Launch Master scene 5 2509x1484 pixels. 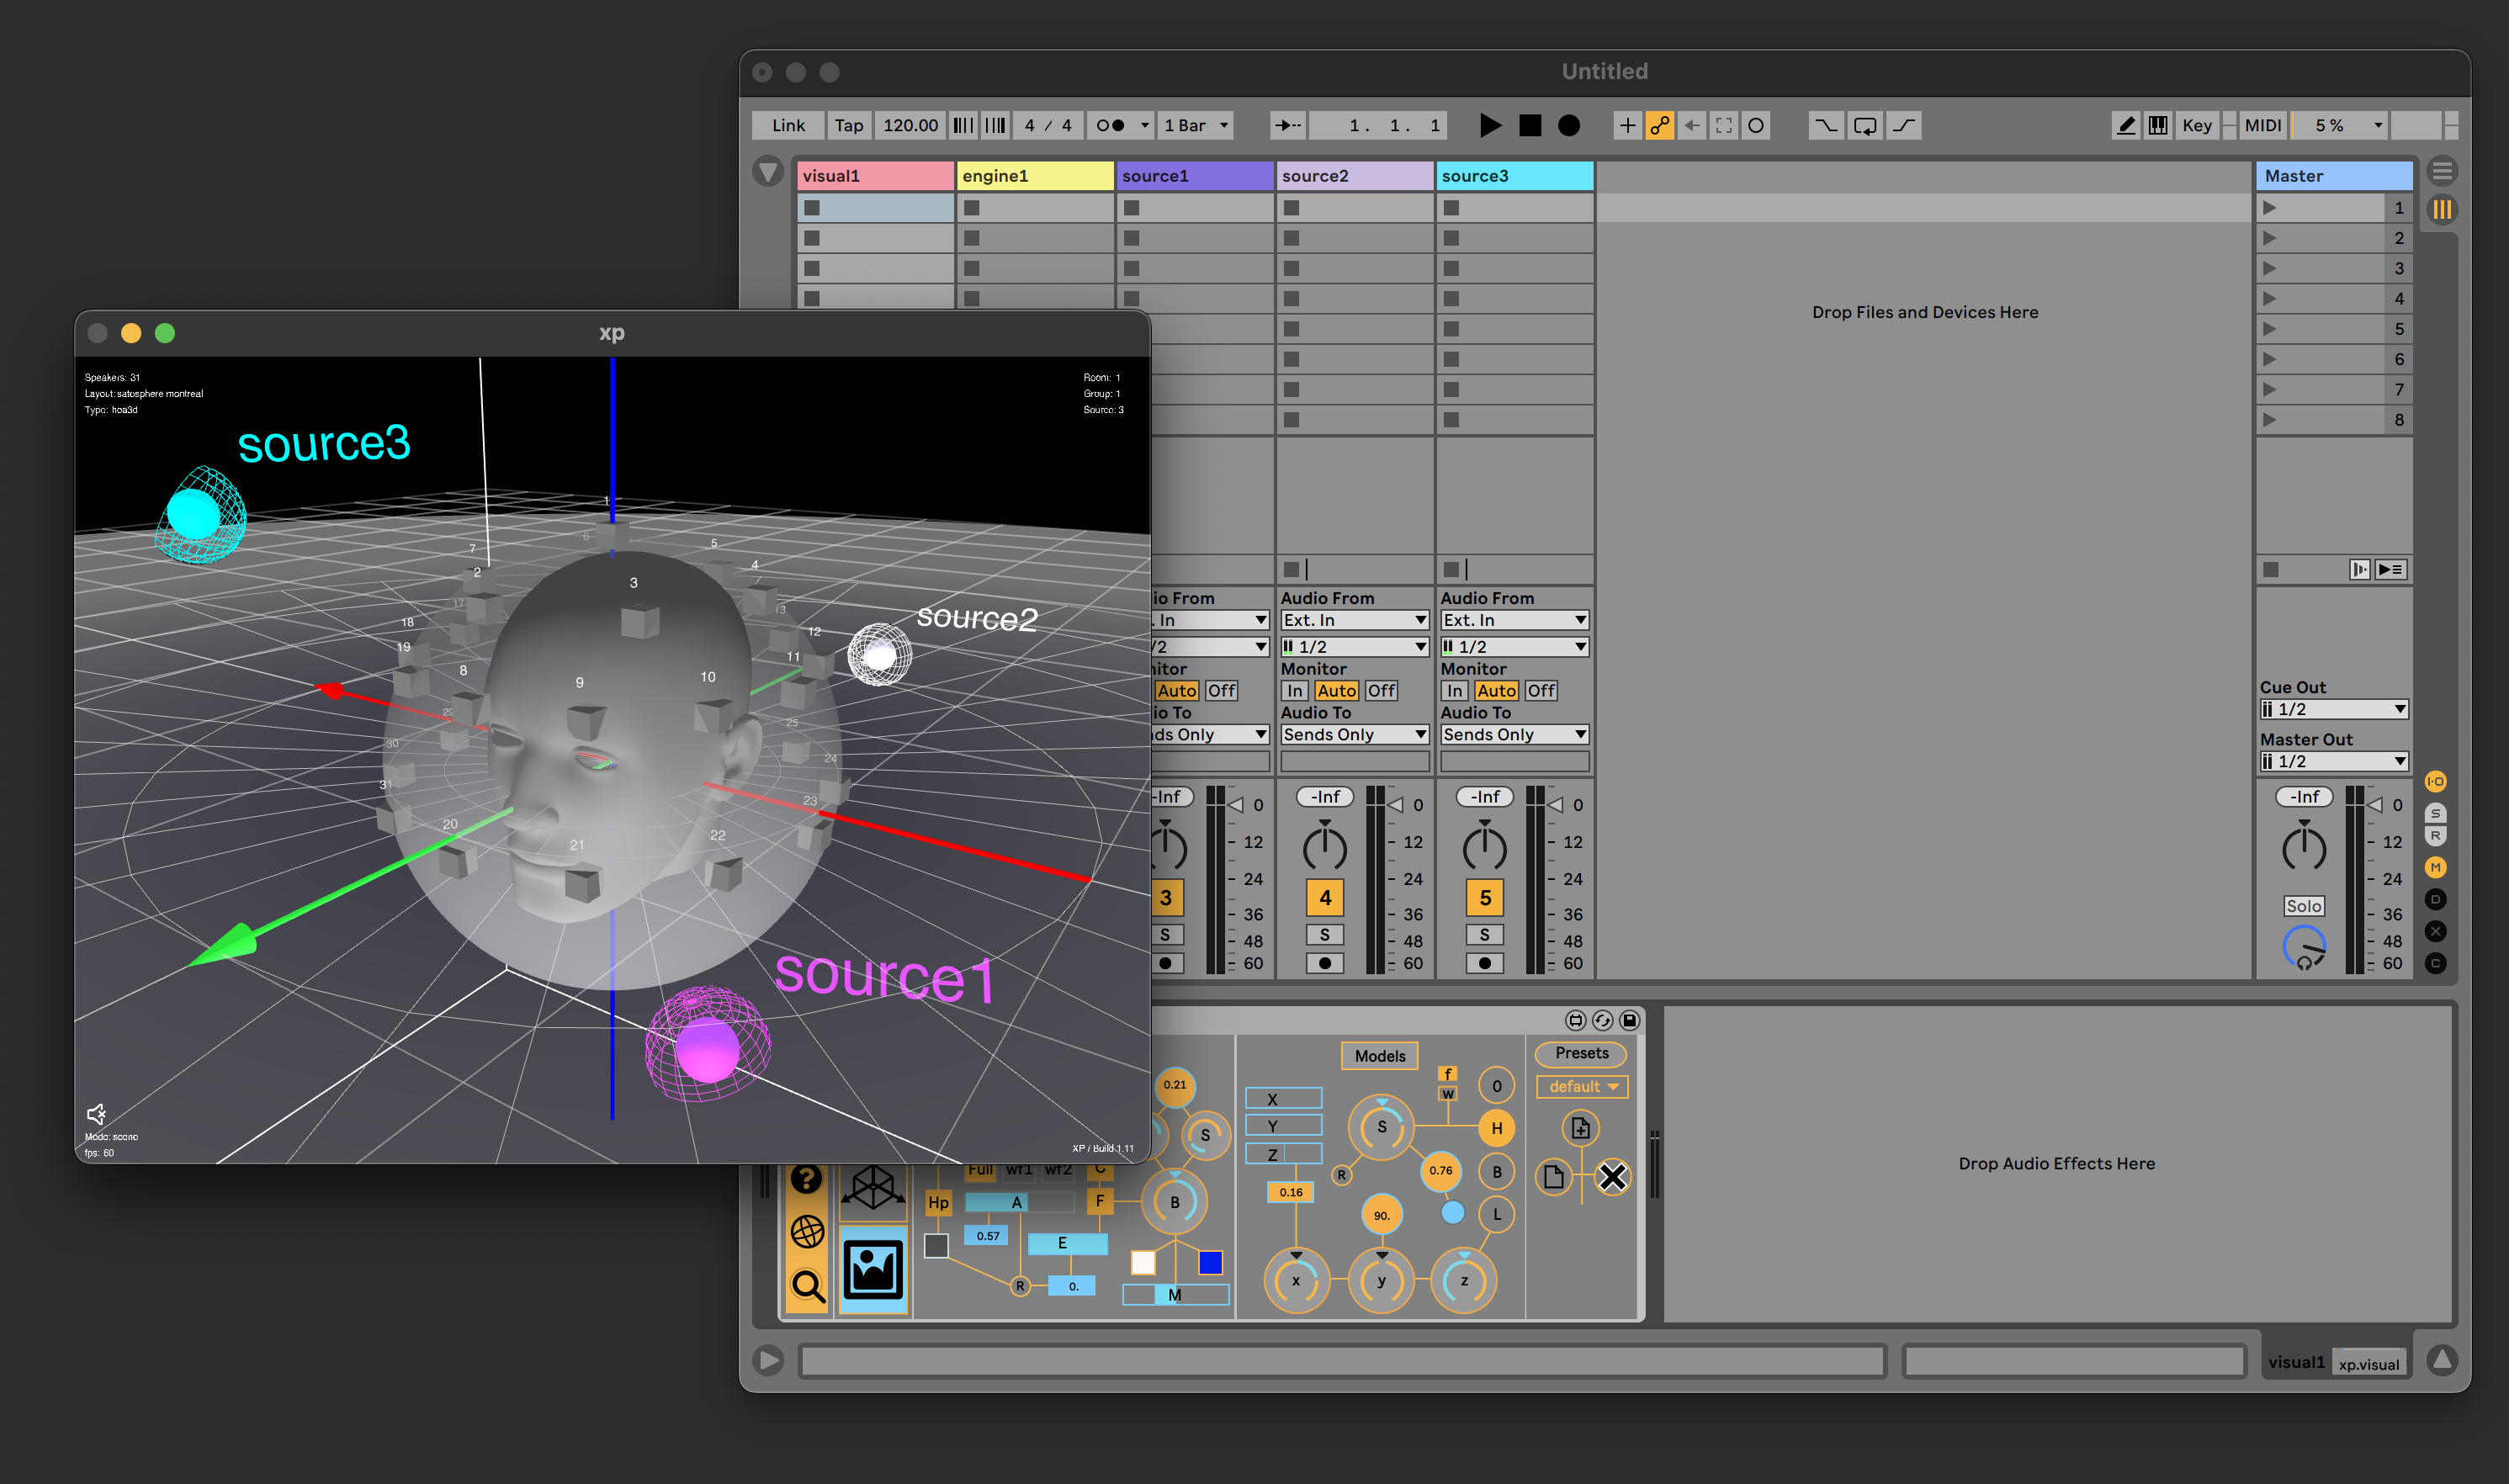(x=2270, y=329)
